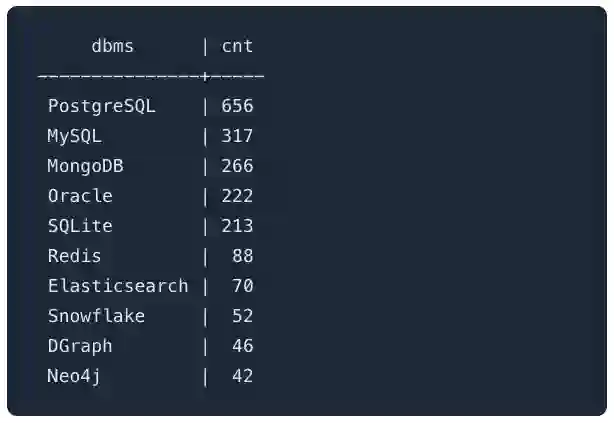The image size is (614, 423).
Task: Select the count value 266
Action: [237, 166]
